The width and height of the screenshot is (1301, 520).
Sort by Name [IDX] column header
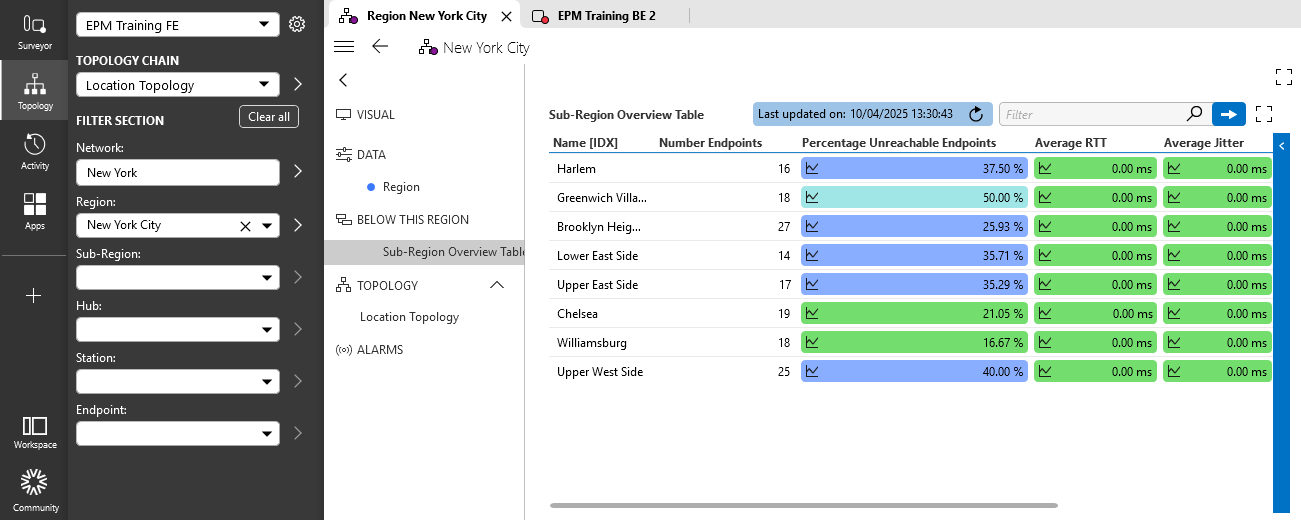coord(585,143)
